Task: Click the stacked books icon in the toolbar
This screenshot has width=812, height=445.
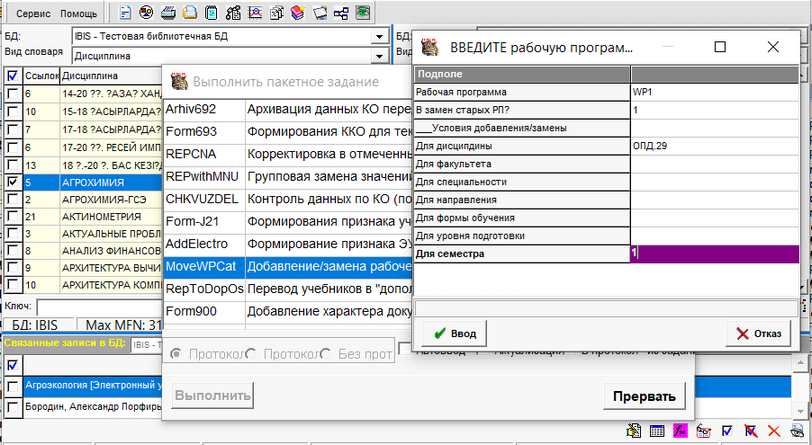Action: pyautogui.click(x=298, y=14)
